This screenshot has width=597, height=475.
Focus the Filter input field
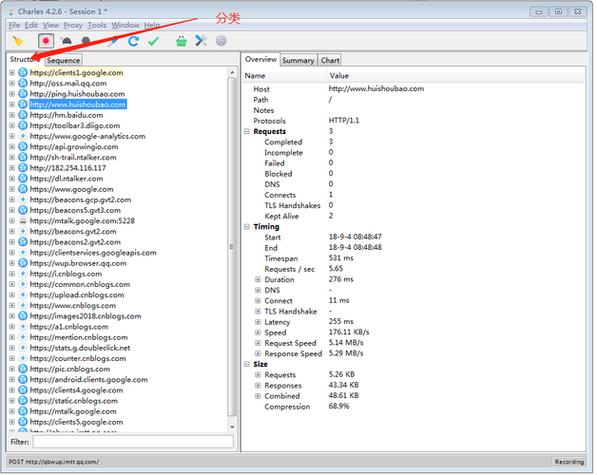click(133, 442)
